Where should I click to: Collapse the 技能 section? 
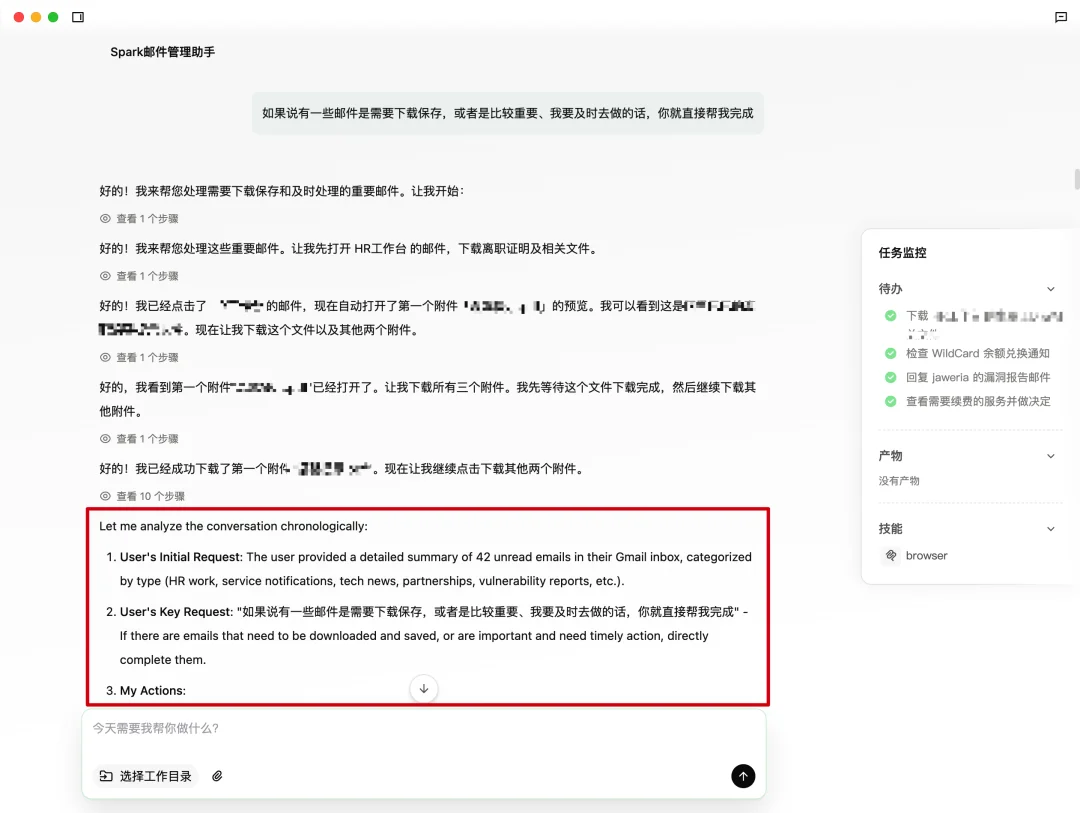[1051, 528]
